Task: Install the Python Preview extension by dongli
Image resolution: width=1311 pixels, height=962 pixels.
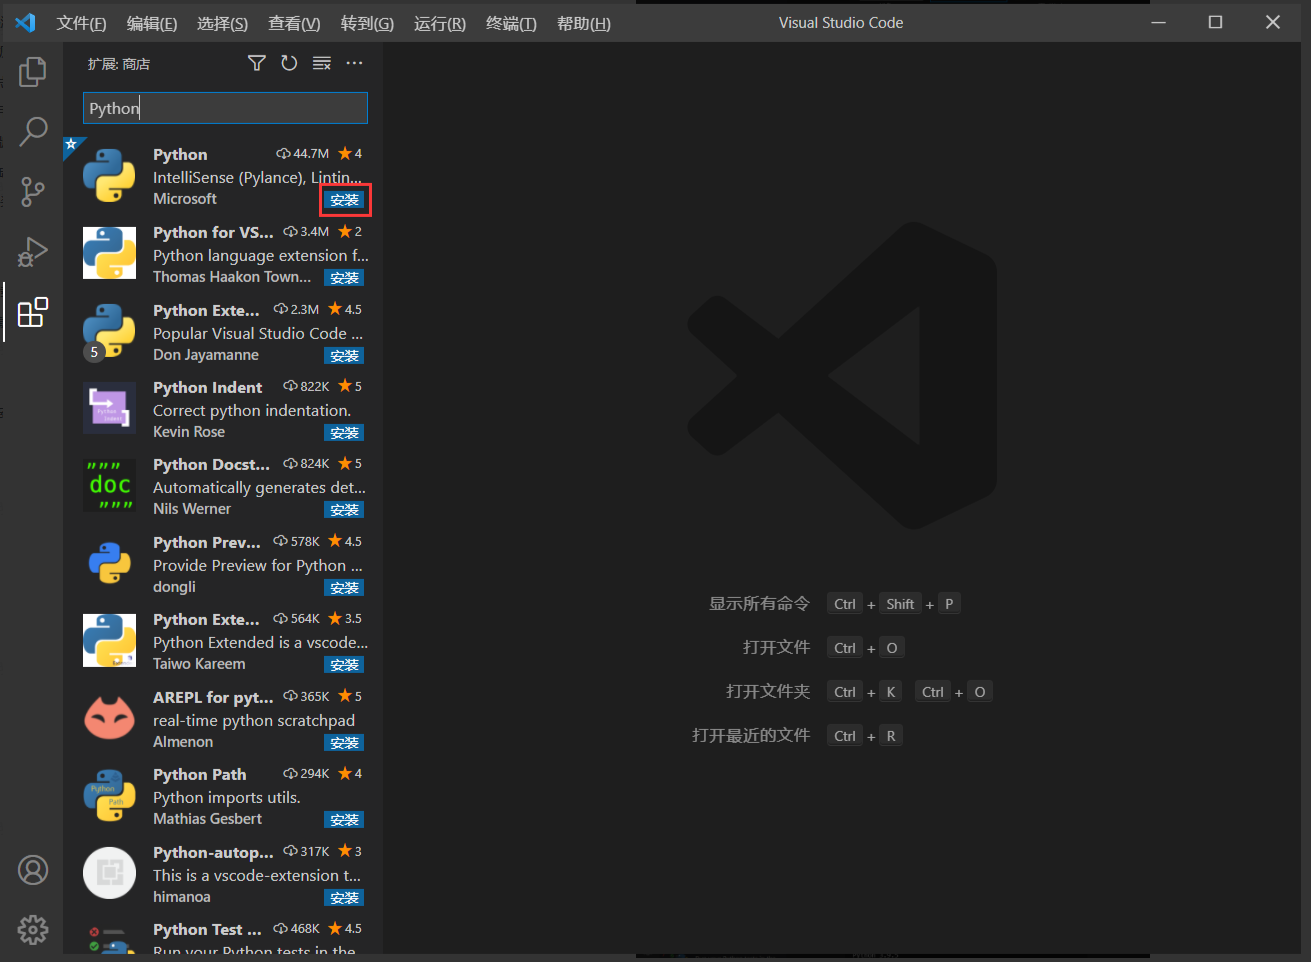Action: pyautogui.click(x=344, y=588)
